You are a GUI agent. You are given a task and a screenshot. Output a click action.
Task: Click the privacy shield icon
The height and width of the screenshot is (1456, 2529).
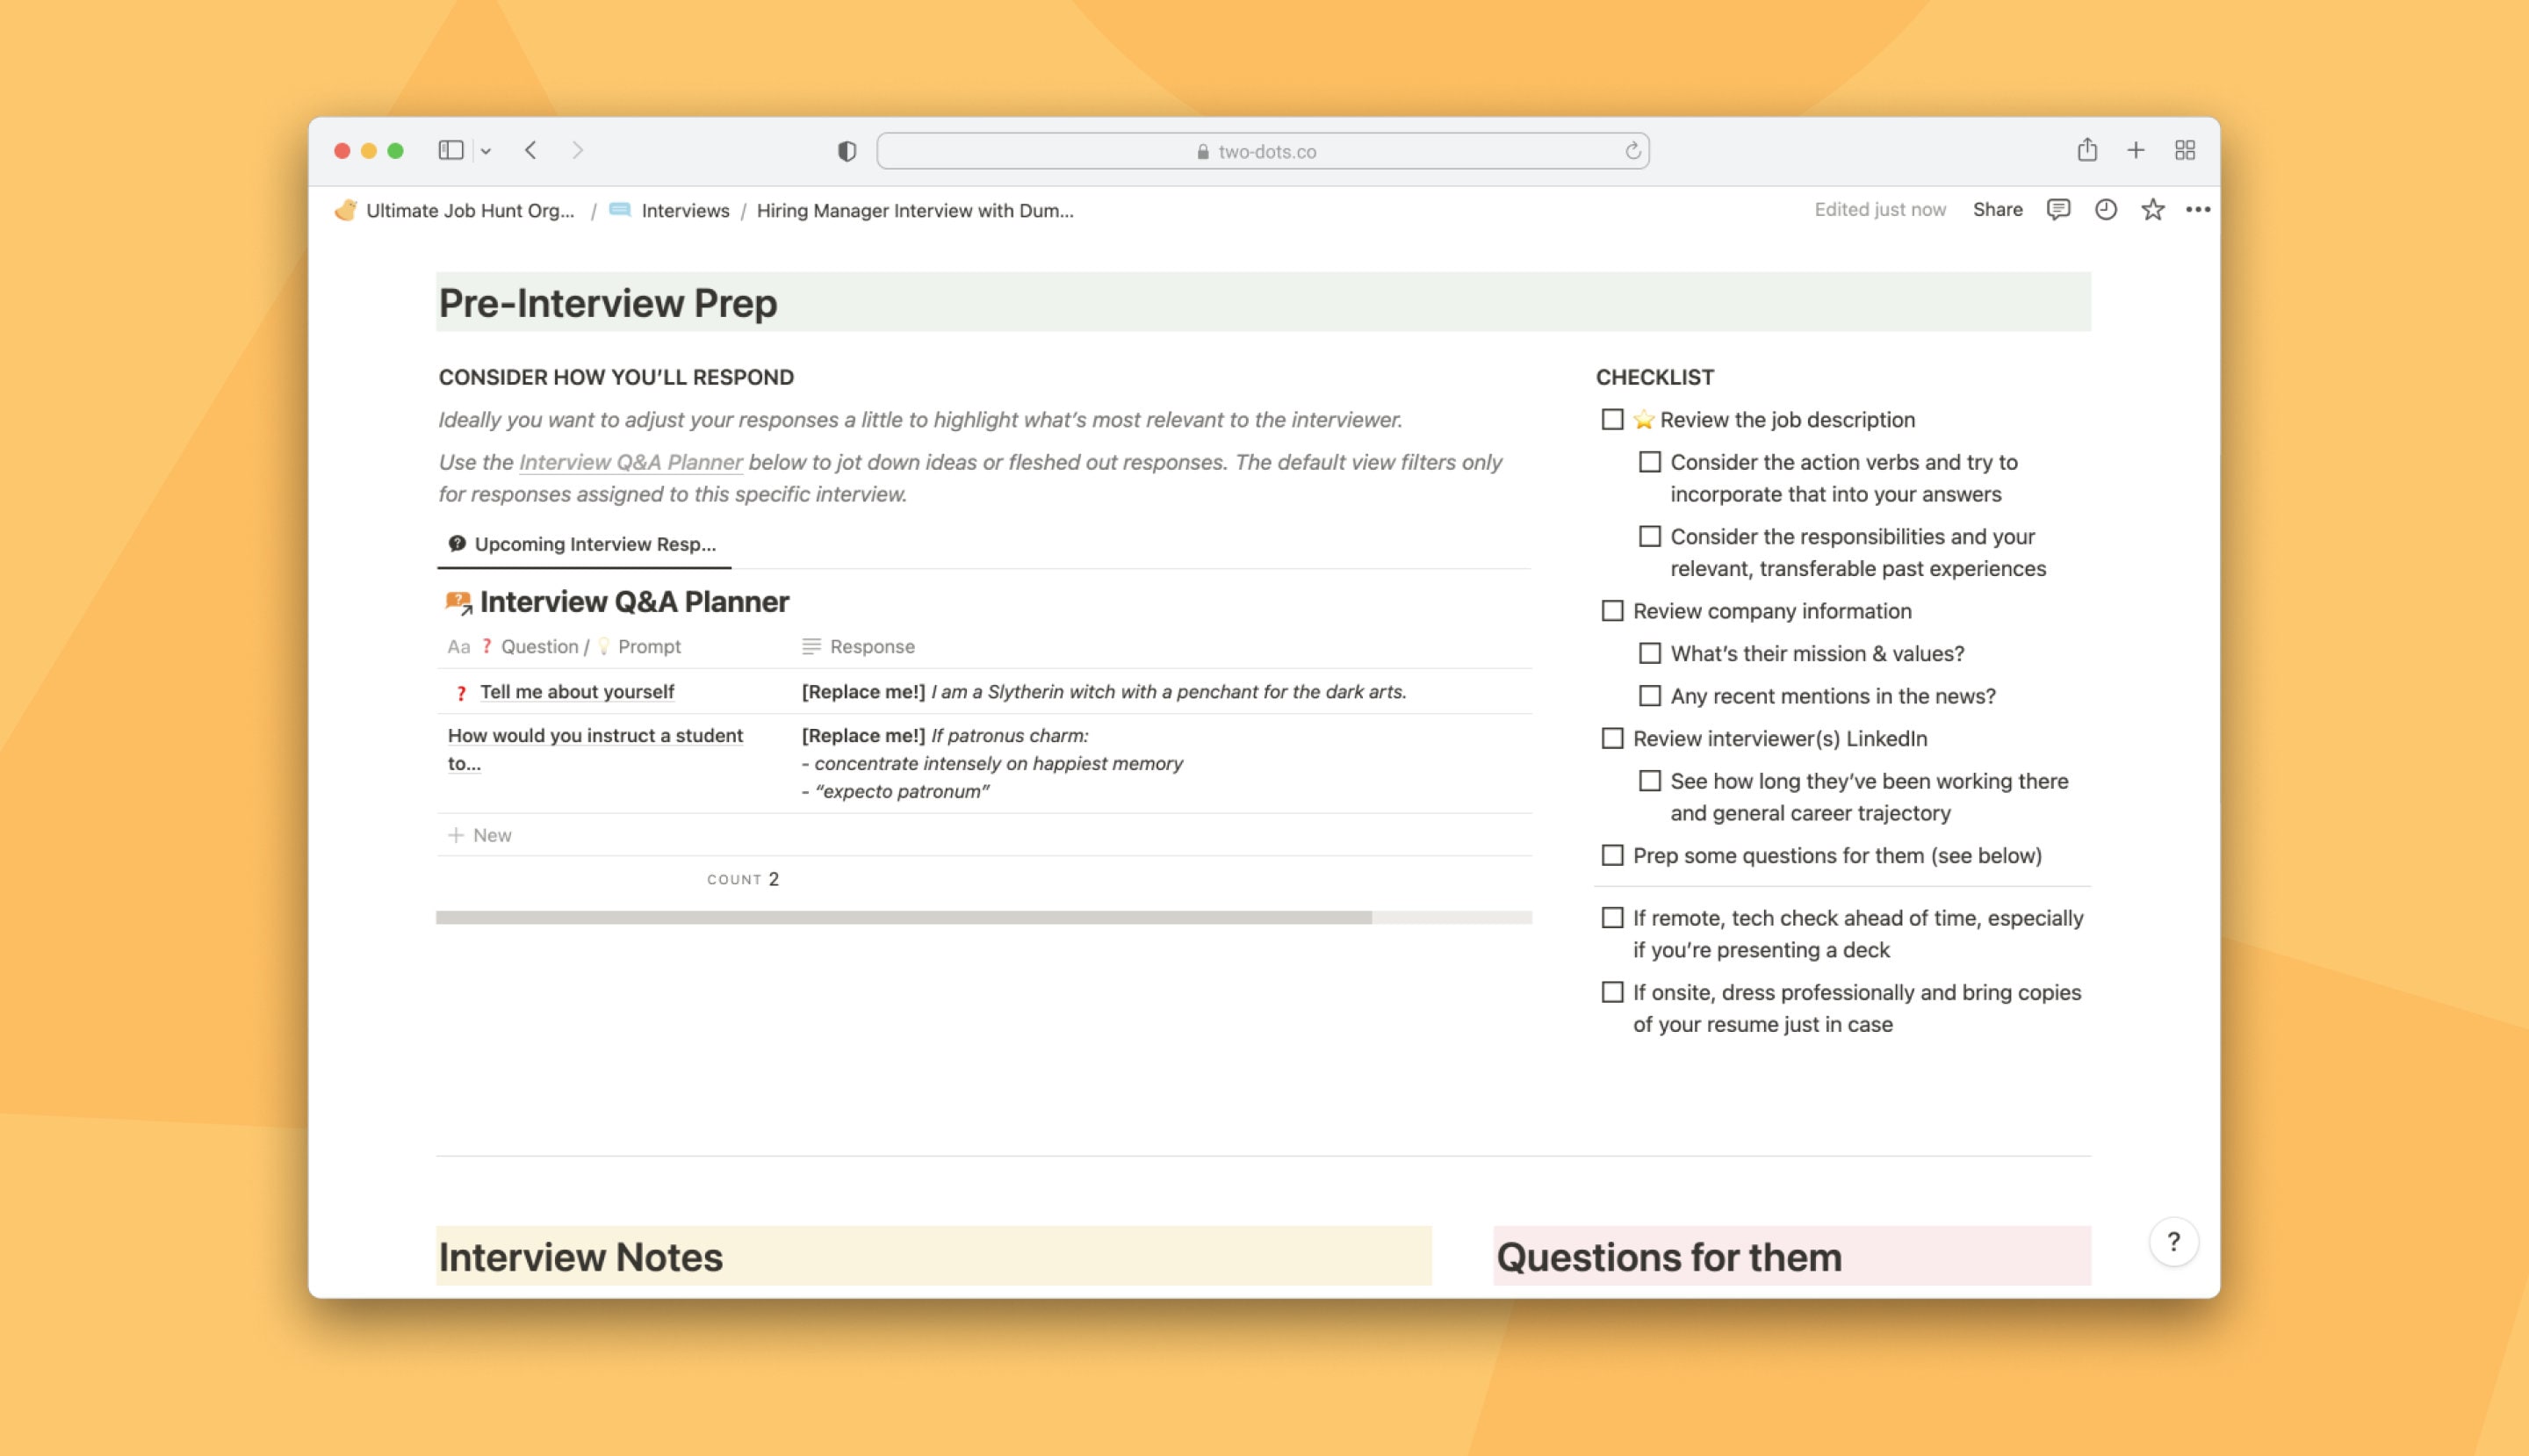[847, 151]
